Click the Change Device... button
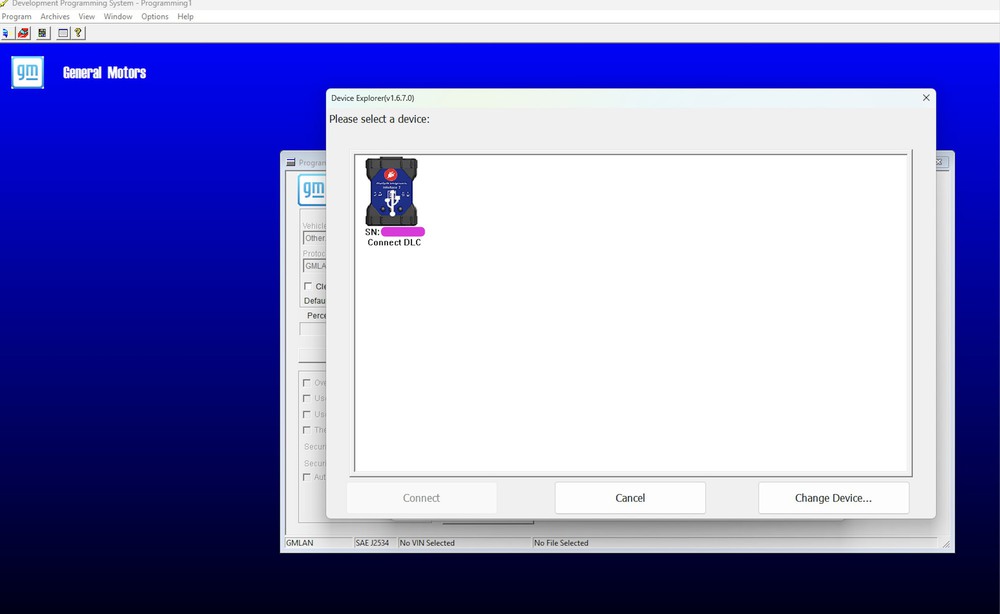 834,498
